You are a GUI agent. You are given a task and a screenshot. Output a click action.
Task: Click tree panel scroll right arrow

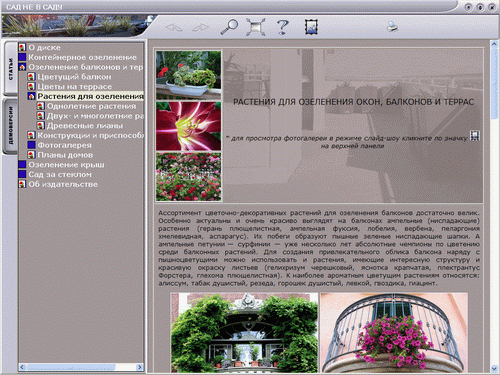tap(140, 367)
